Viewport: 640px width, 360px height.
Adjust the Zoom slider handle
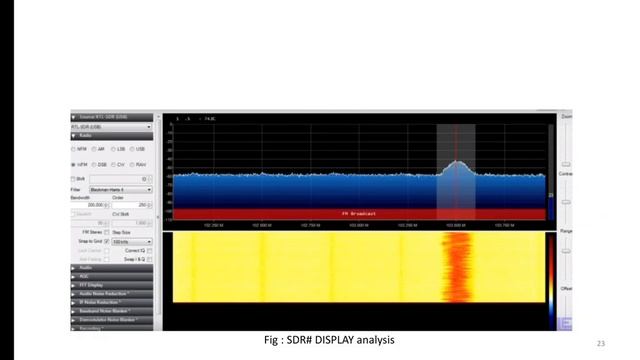pos(566,164)
